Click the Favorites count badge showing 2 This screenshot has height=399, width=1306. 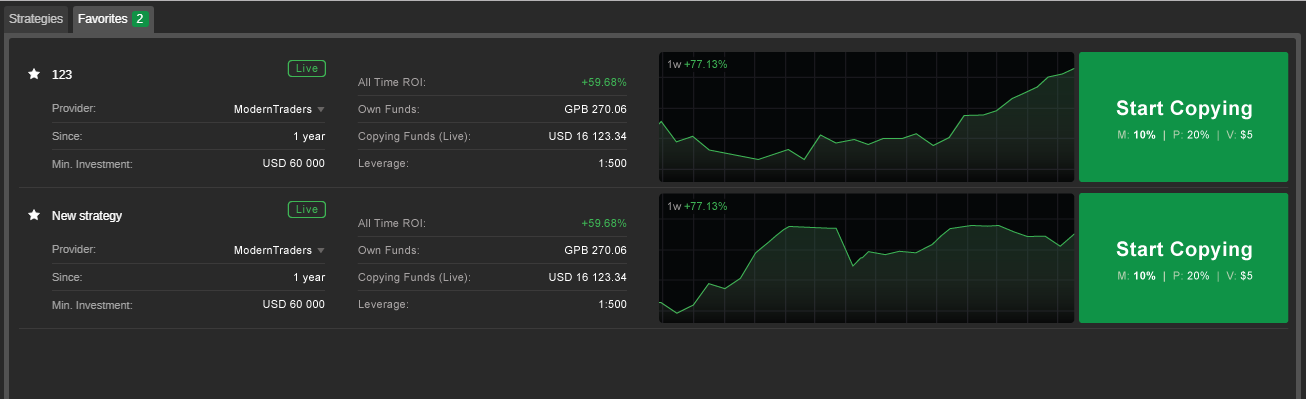click(x=141, y=19)
